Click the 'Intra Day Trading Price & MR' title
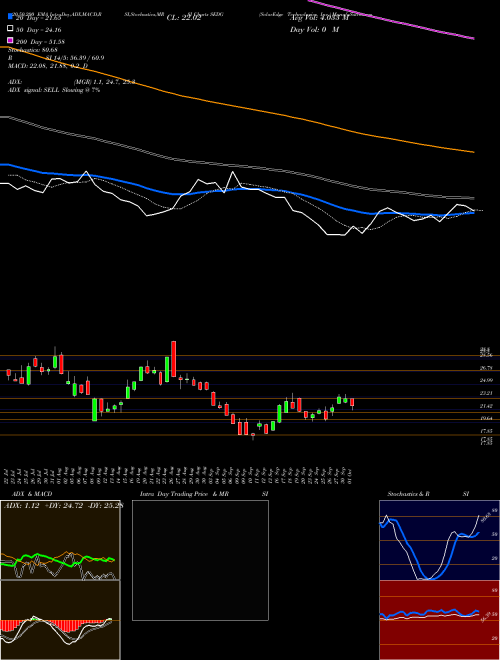 [x=184, y=494]
